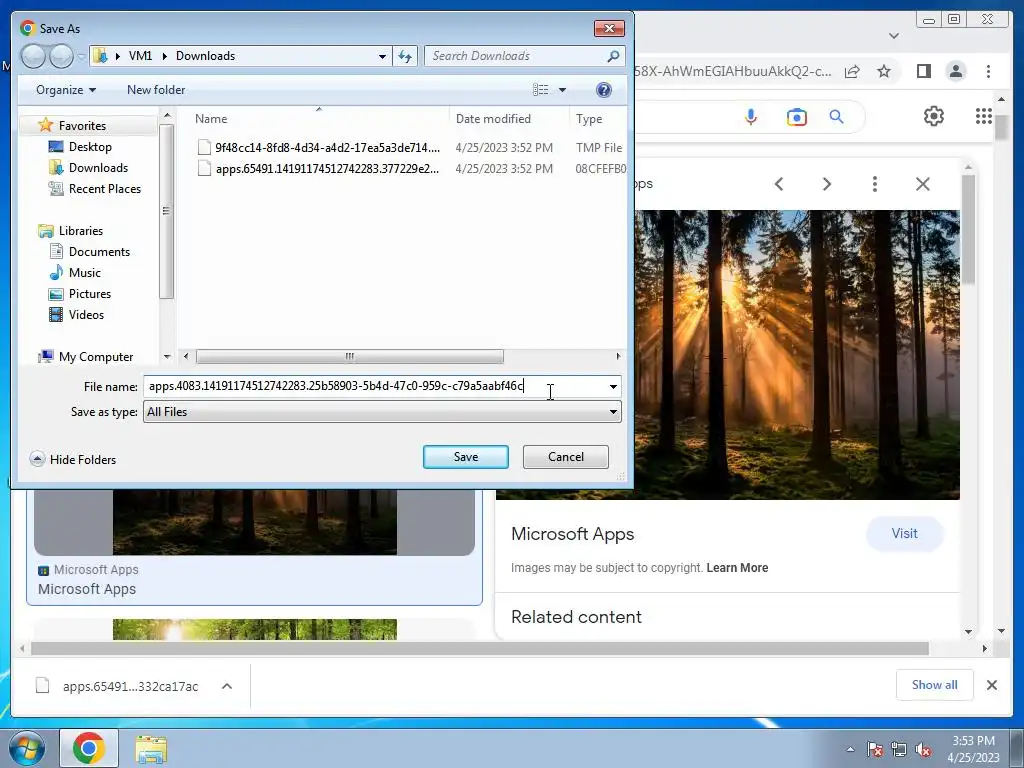
Task: Toggle Chrome side panel icon
Action: click(x=923, y=71)
